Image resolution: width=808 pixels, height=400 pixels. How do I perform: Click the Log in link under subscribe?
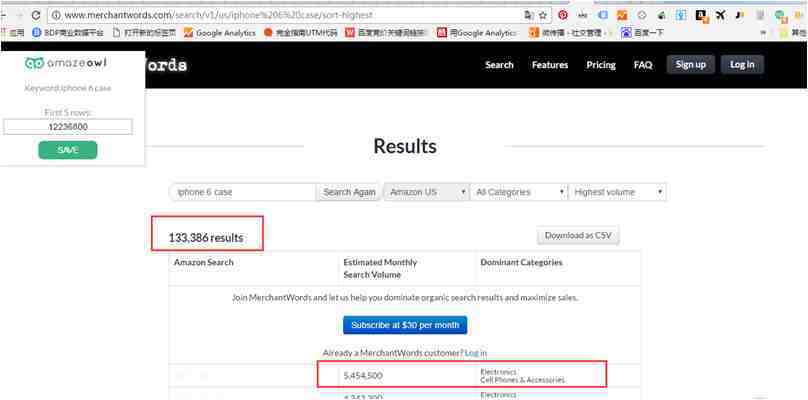point(476,353)
